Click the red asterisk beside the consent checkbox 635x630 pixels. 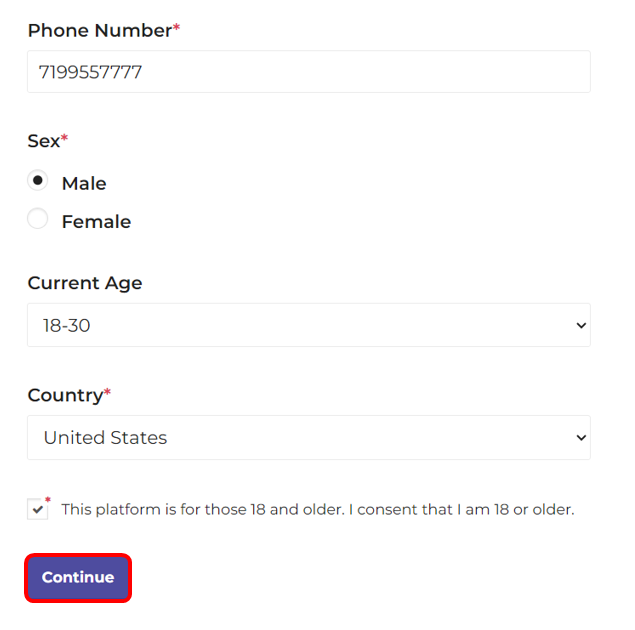(48, 500)
